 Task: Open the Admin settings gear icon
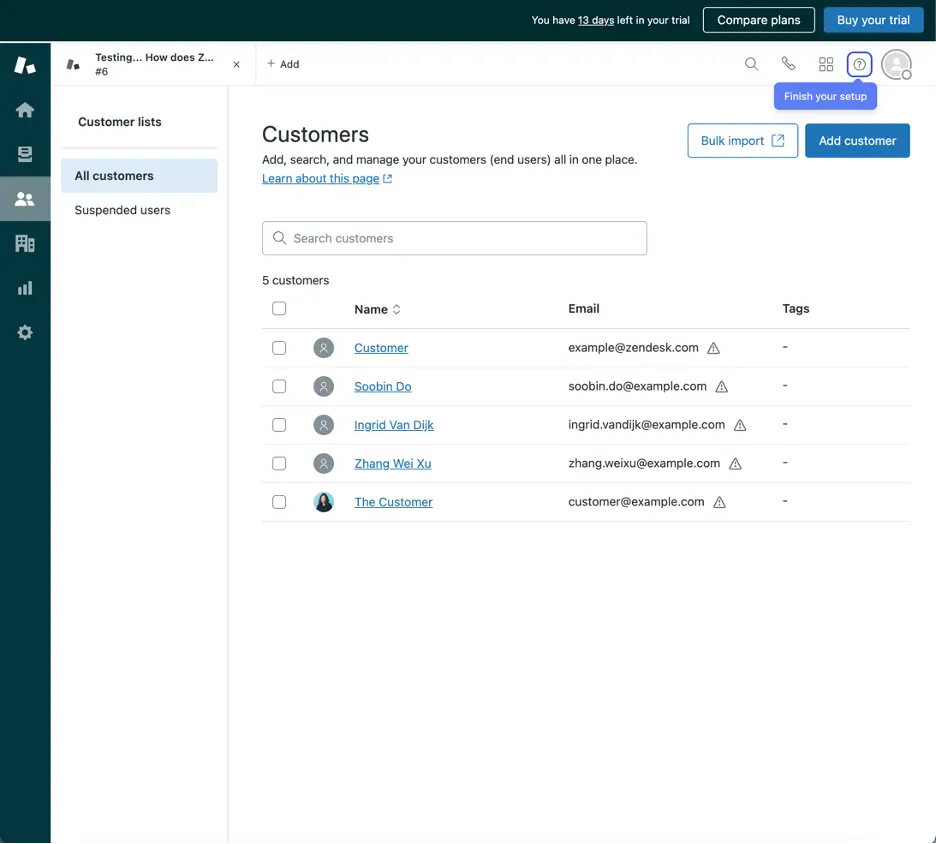click(x=25, y=331)
